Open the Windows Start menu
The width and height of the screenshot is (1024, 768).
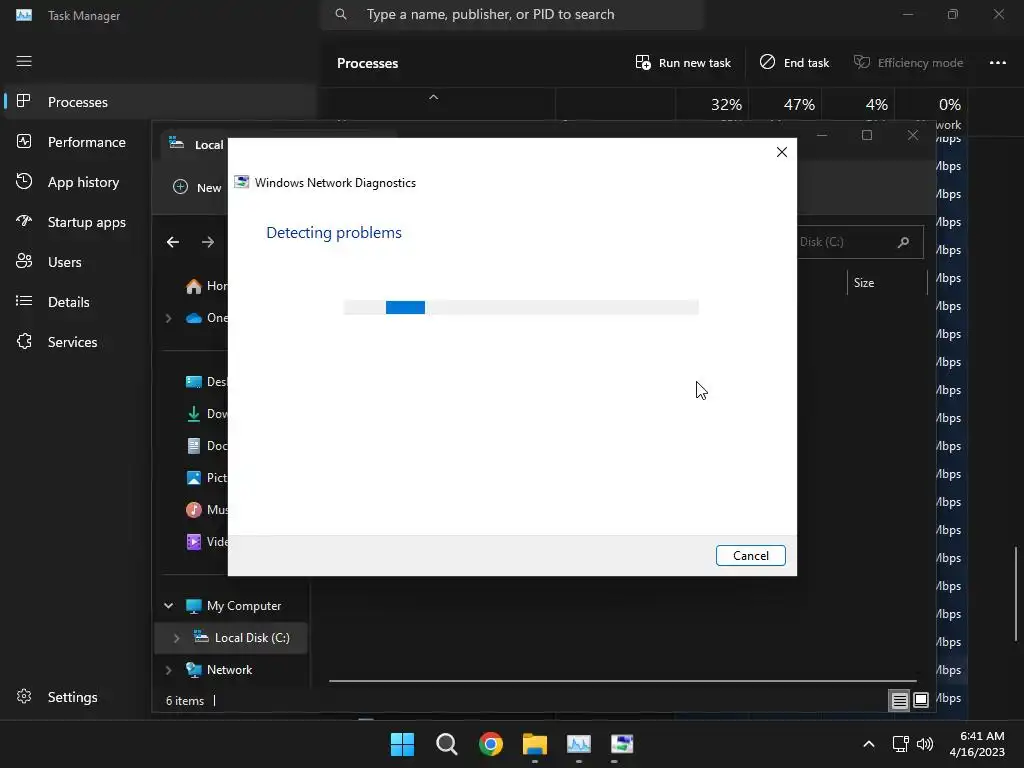[402, 744]
